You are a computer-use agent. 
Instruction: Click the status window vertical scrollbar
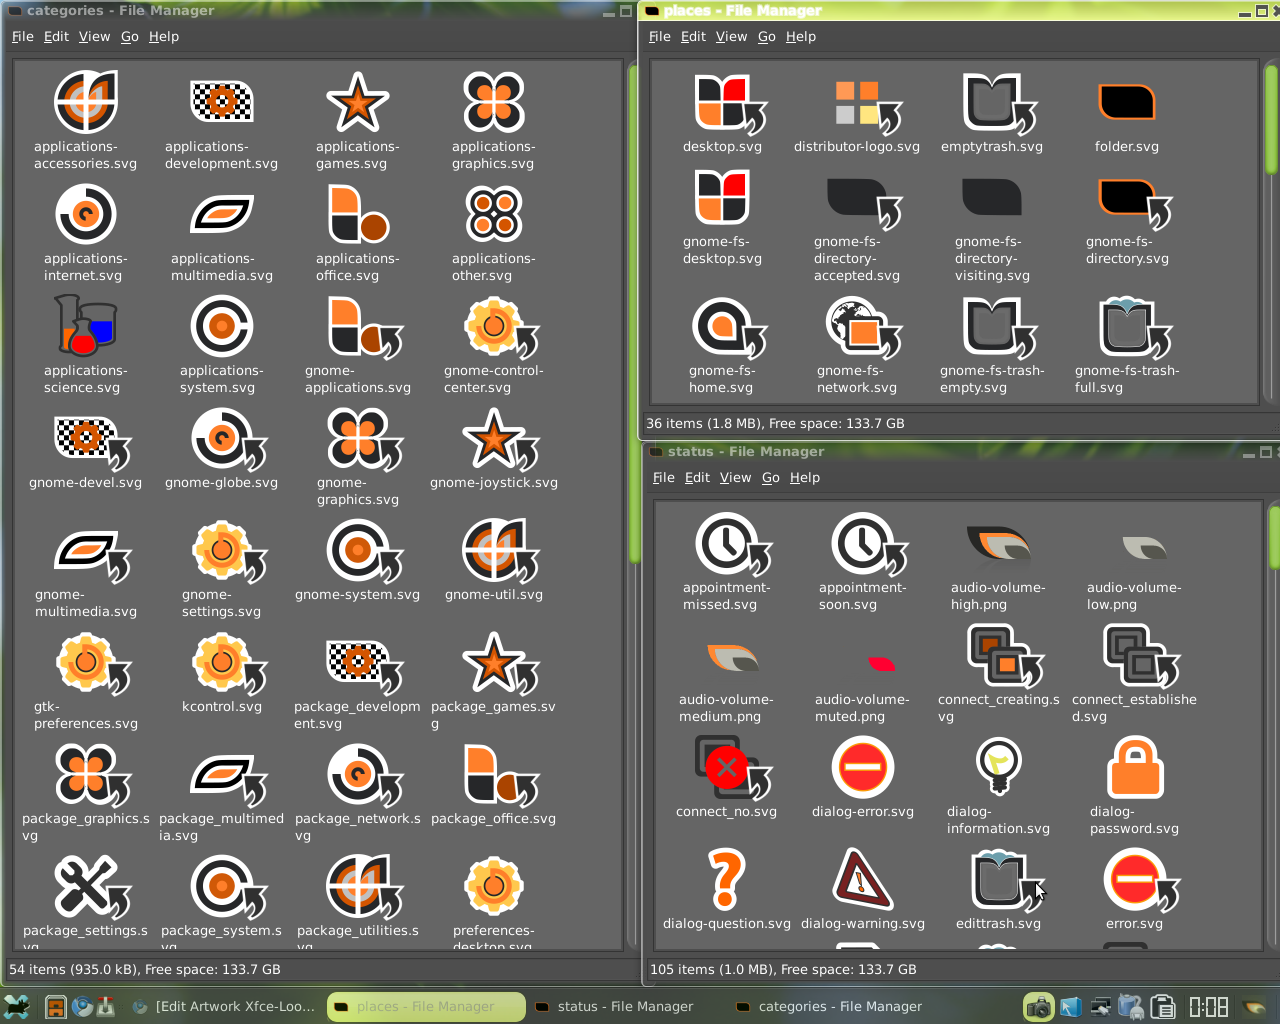[x=1274, y=725]
